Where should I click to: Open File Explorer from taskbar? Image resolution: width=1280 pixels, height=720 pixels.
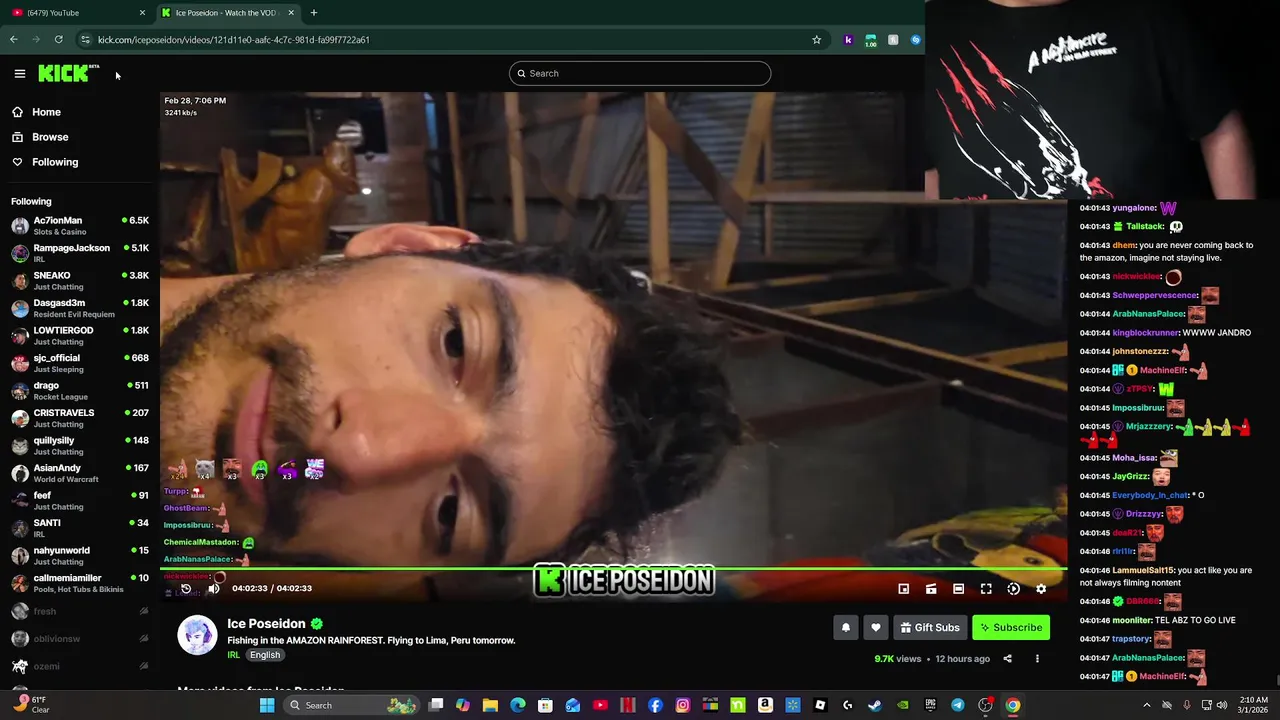490,705
